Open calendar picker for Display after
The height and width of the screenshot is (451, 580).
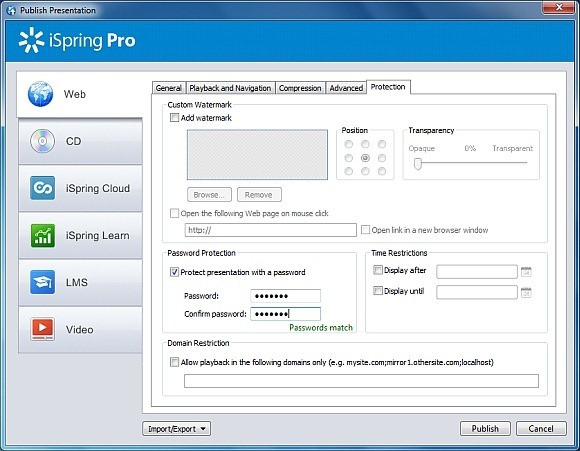526,272
